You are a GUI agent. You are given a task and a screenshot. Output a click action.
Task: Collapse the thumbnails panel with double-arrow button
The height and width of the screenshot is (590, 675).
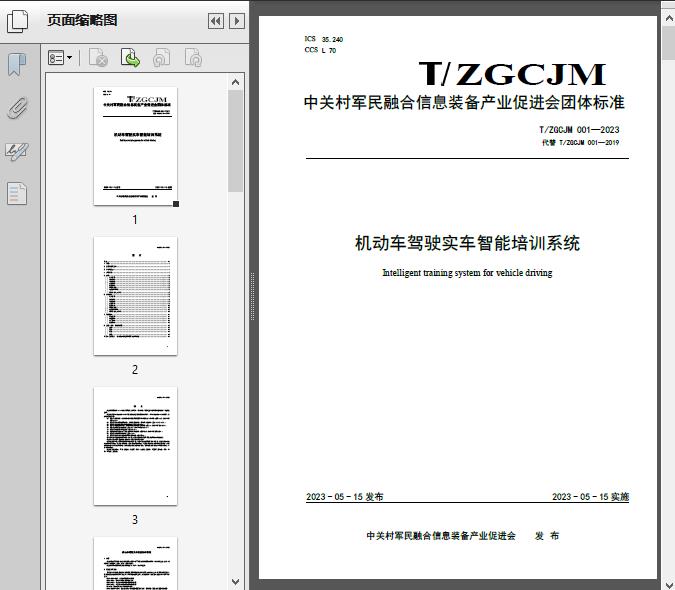(x=215, y=21)
